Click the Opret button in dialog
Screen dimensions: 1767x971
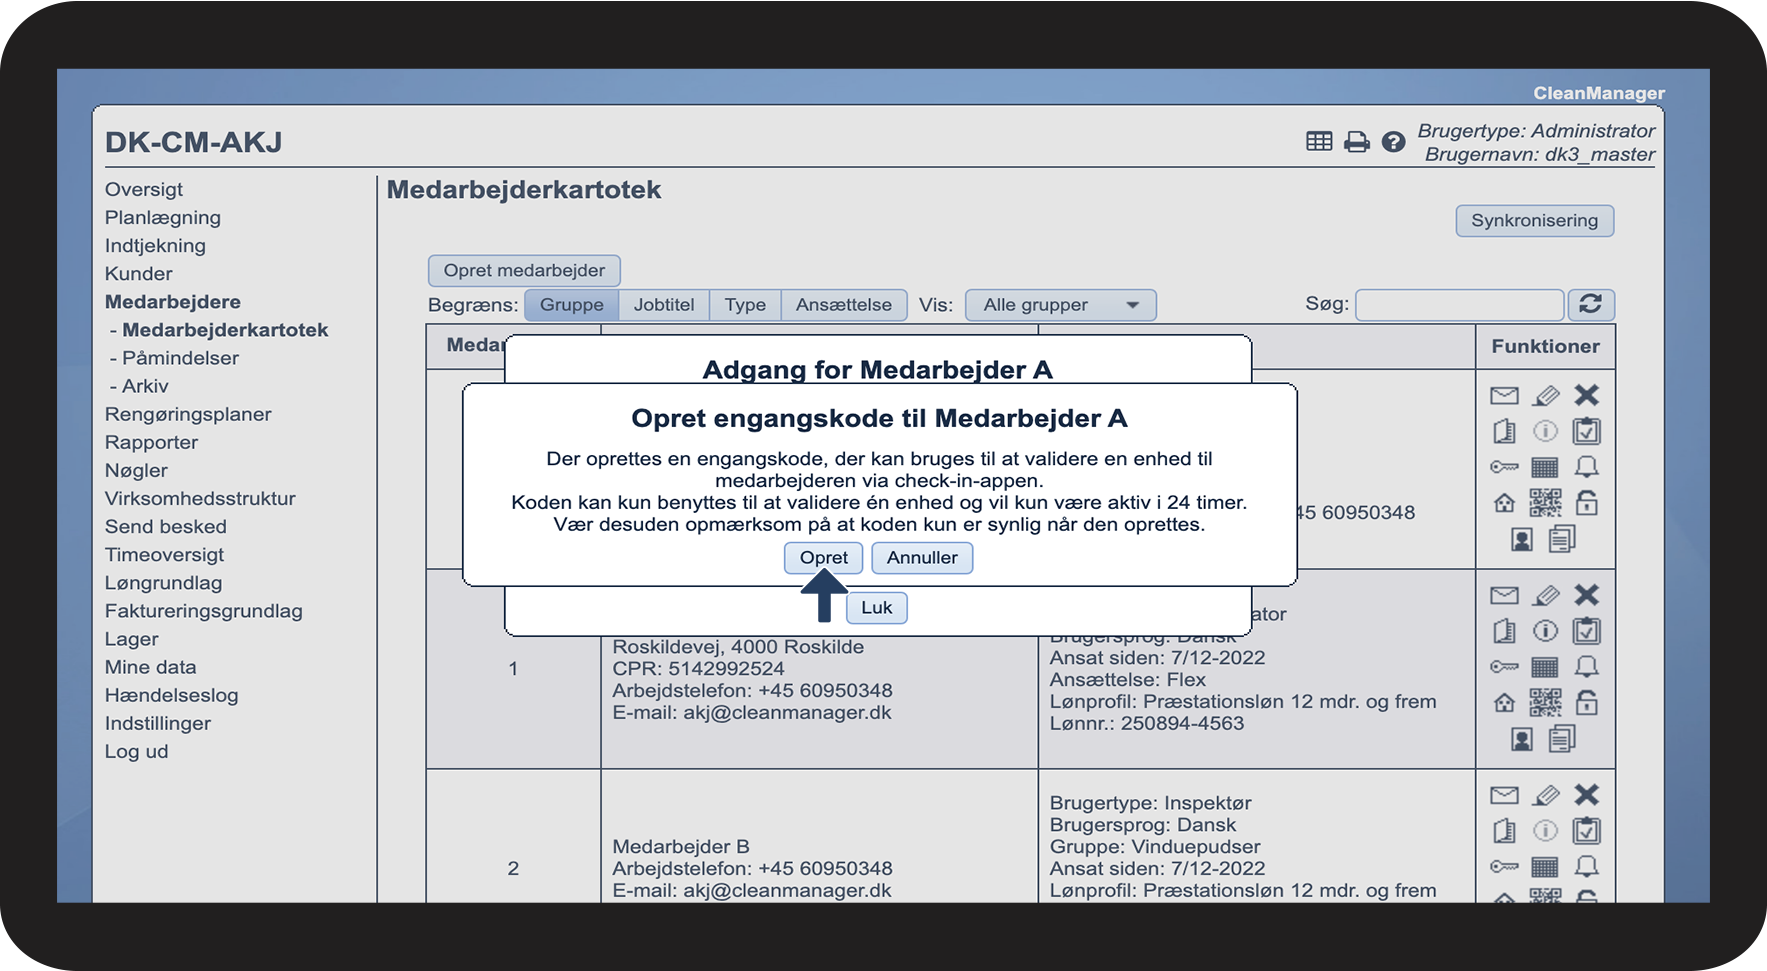click(x=823, y=558)
